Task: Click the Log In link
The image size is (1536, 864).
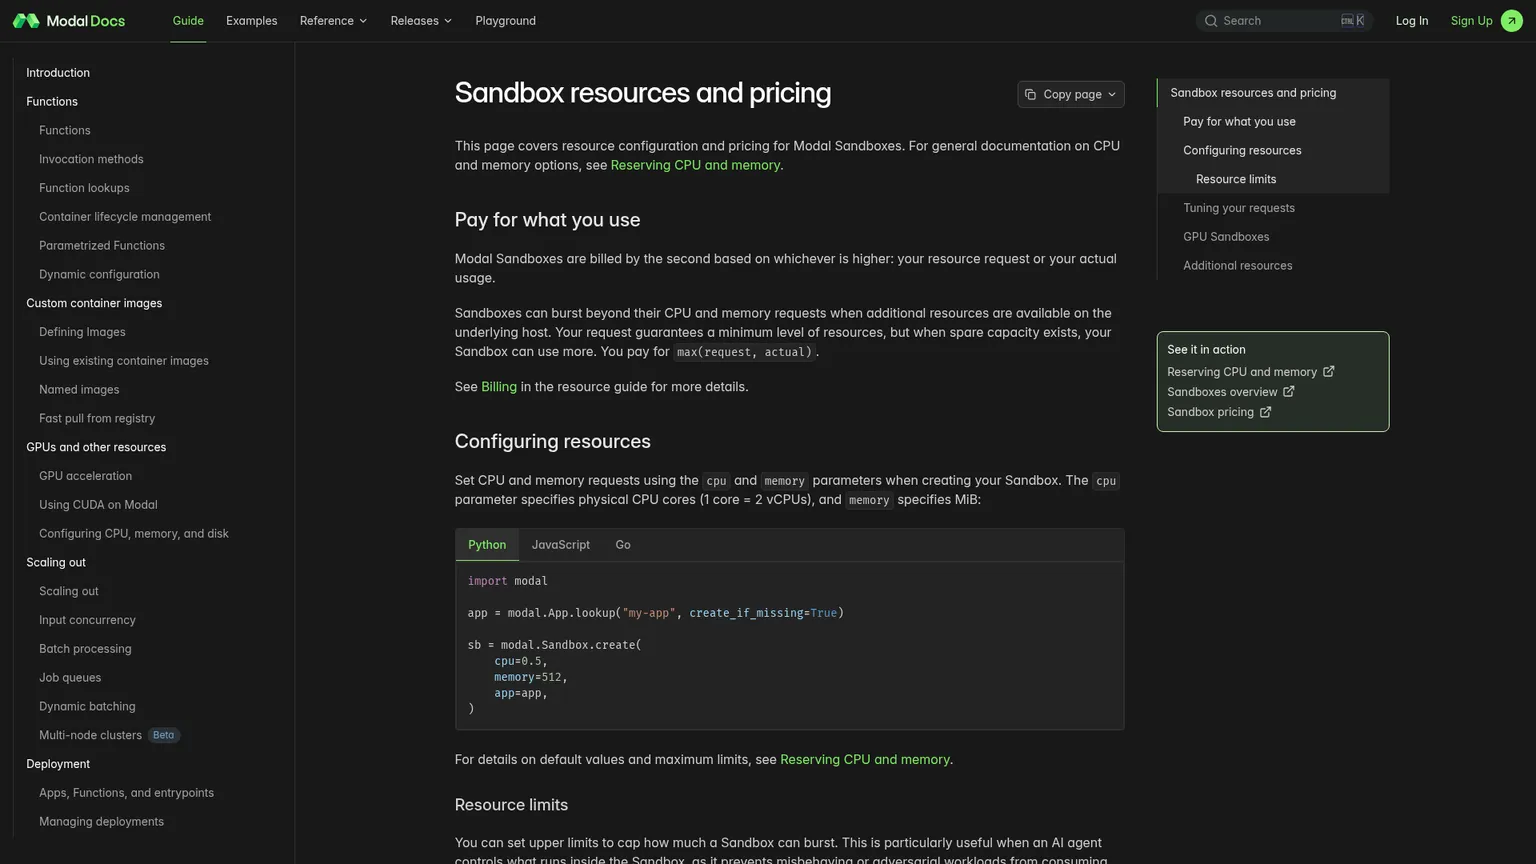Action: click(1412, 21)
